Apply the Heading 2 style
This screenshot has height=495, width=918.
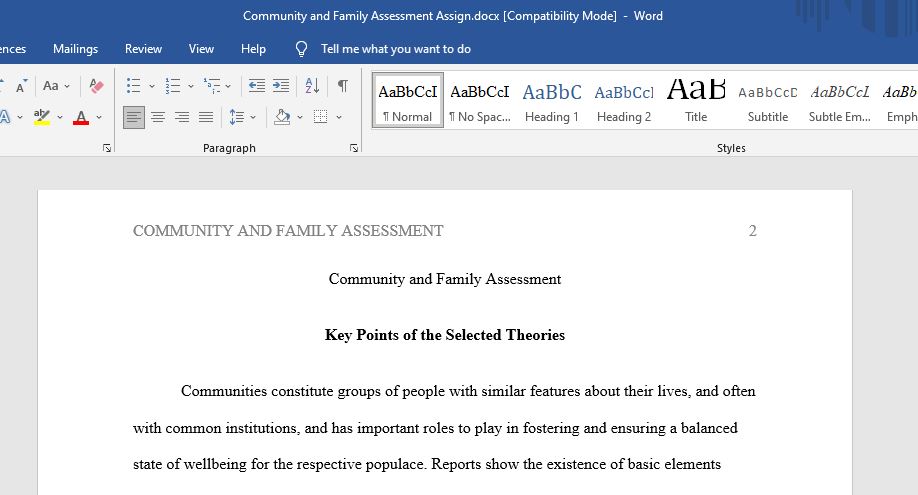point(624,100)
